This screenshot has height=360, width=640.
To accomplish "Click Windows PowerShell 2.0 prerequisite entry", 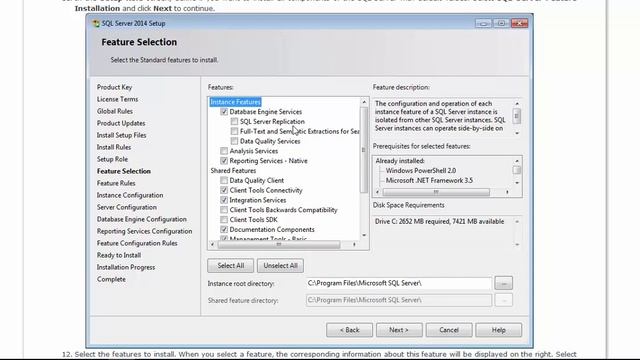I will (421, 171).
